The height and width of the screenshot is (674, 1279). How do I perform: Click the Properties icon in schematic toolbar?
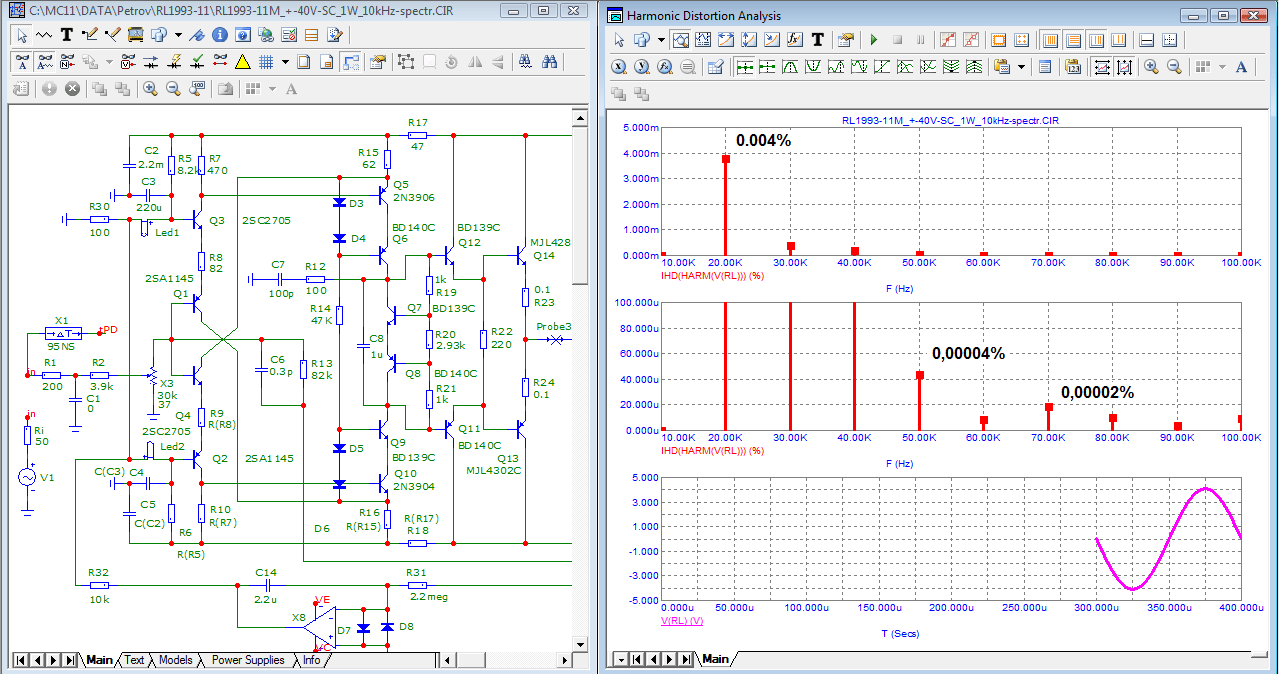click(377, 62)
